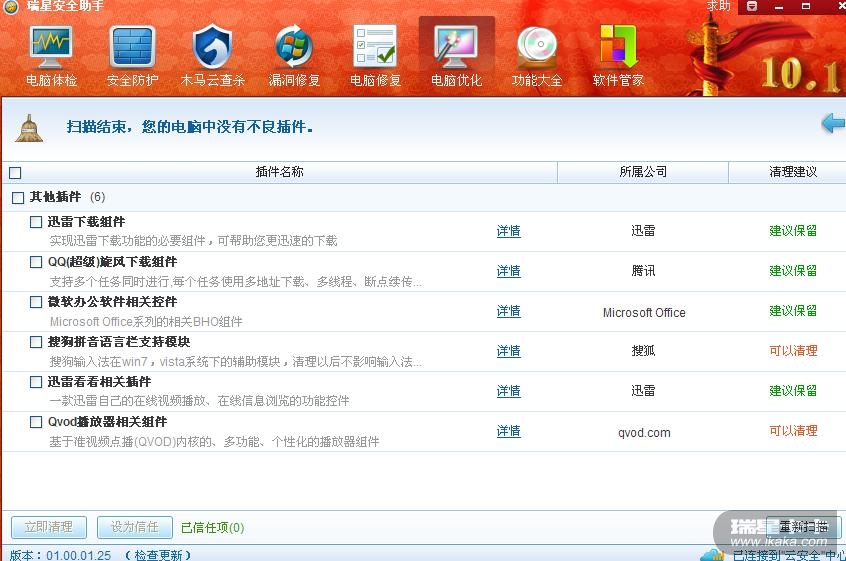Open 详情 for 迅雷看看相关插件
Screen dimensions: 846x561
pos(508,391)
